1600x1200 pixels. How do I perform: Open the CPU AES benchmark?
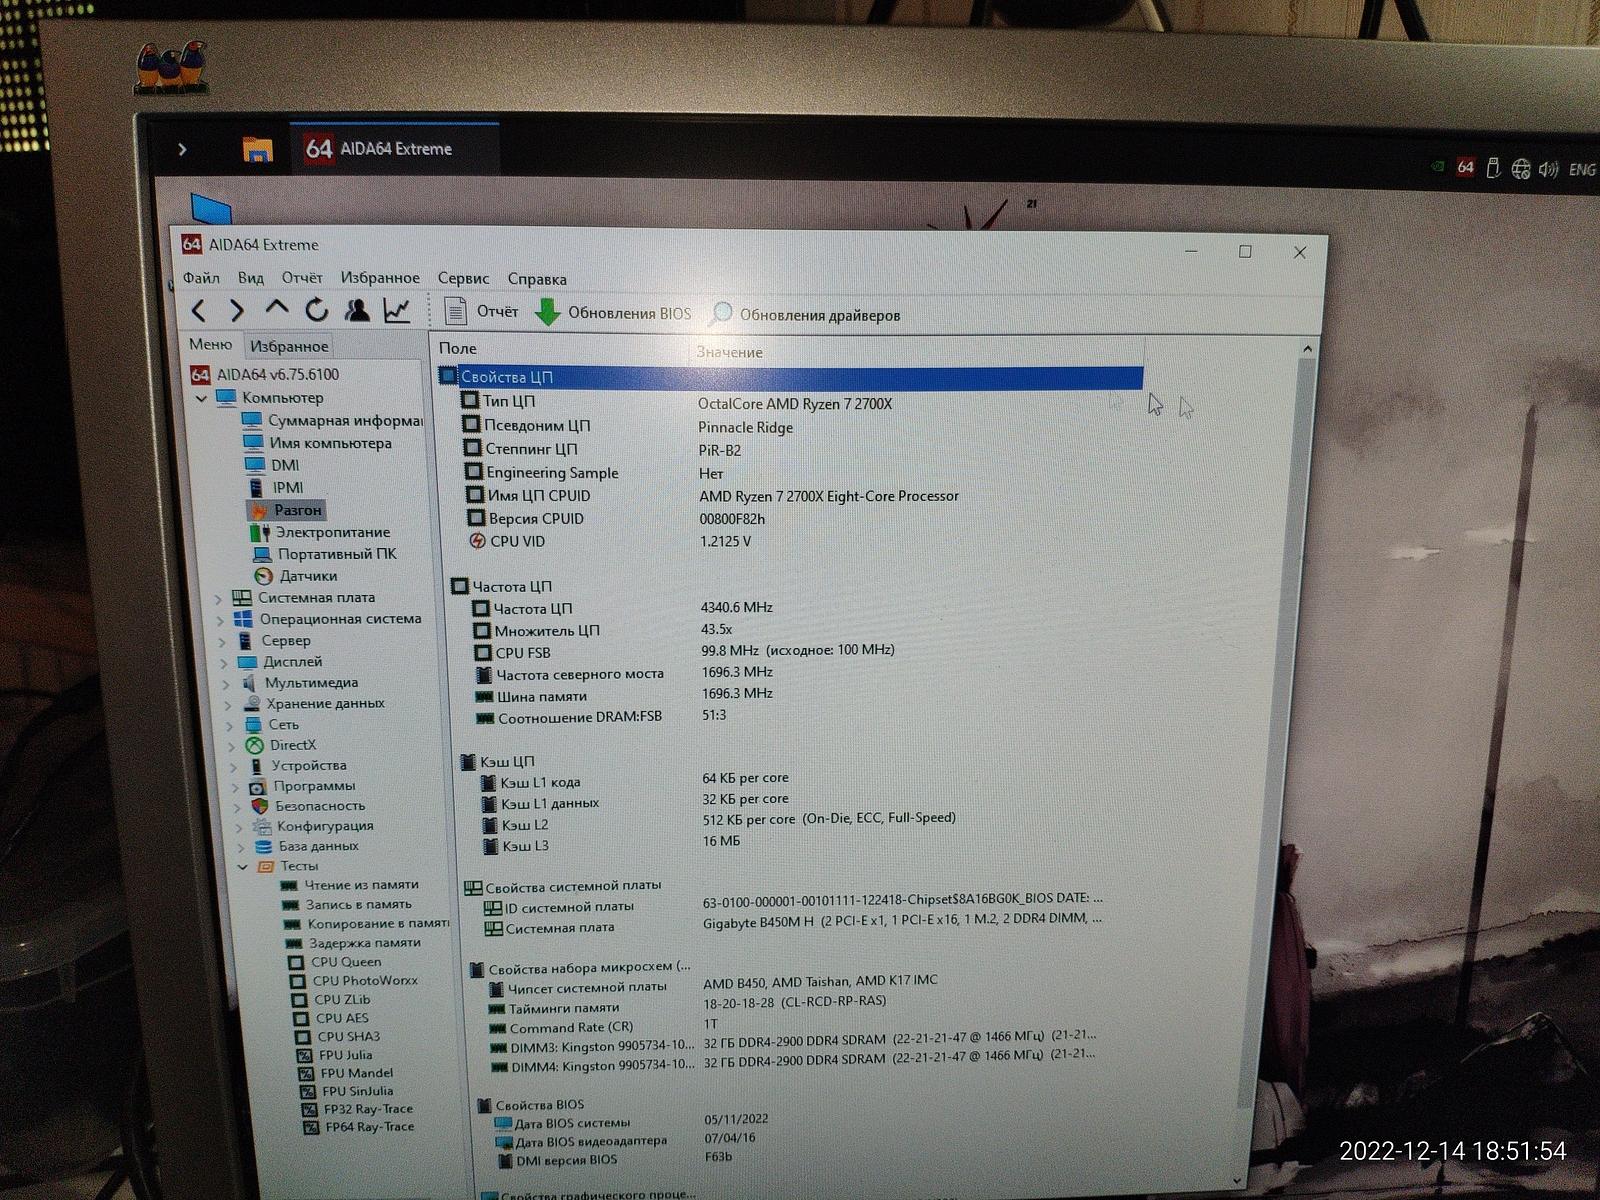click(331, 1019)
